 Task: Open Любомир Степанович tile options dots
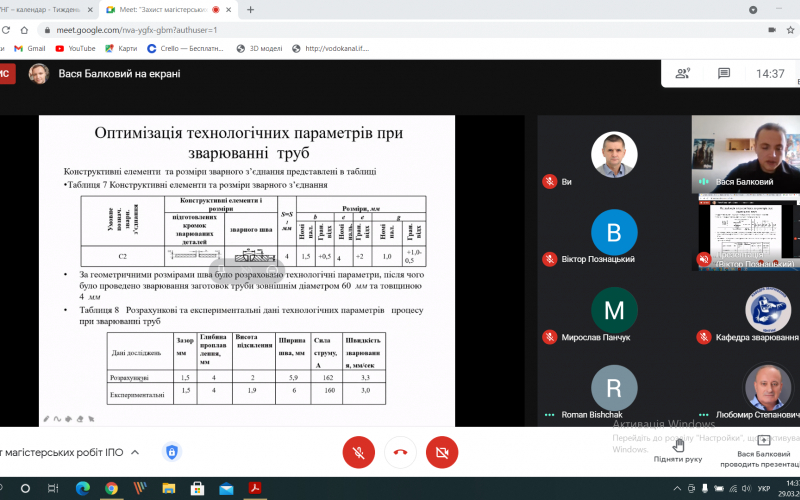coord(704,415)
